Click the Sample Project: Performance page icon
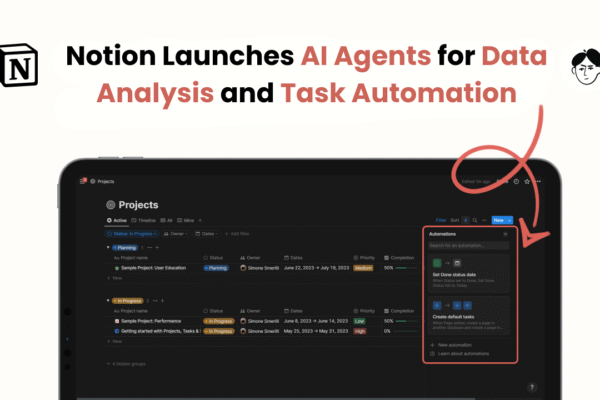 (117, 321)
